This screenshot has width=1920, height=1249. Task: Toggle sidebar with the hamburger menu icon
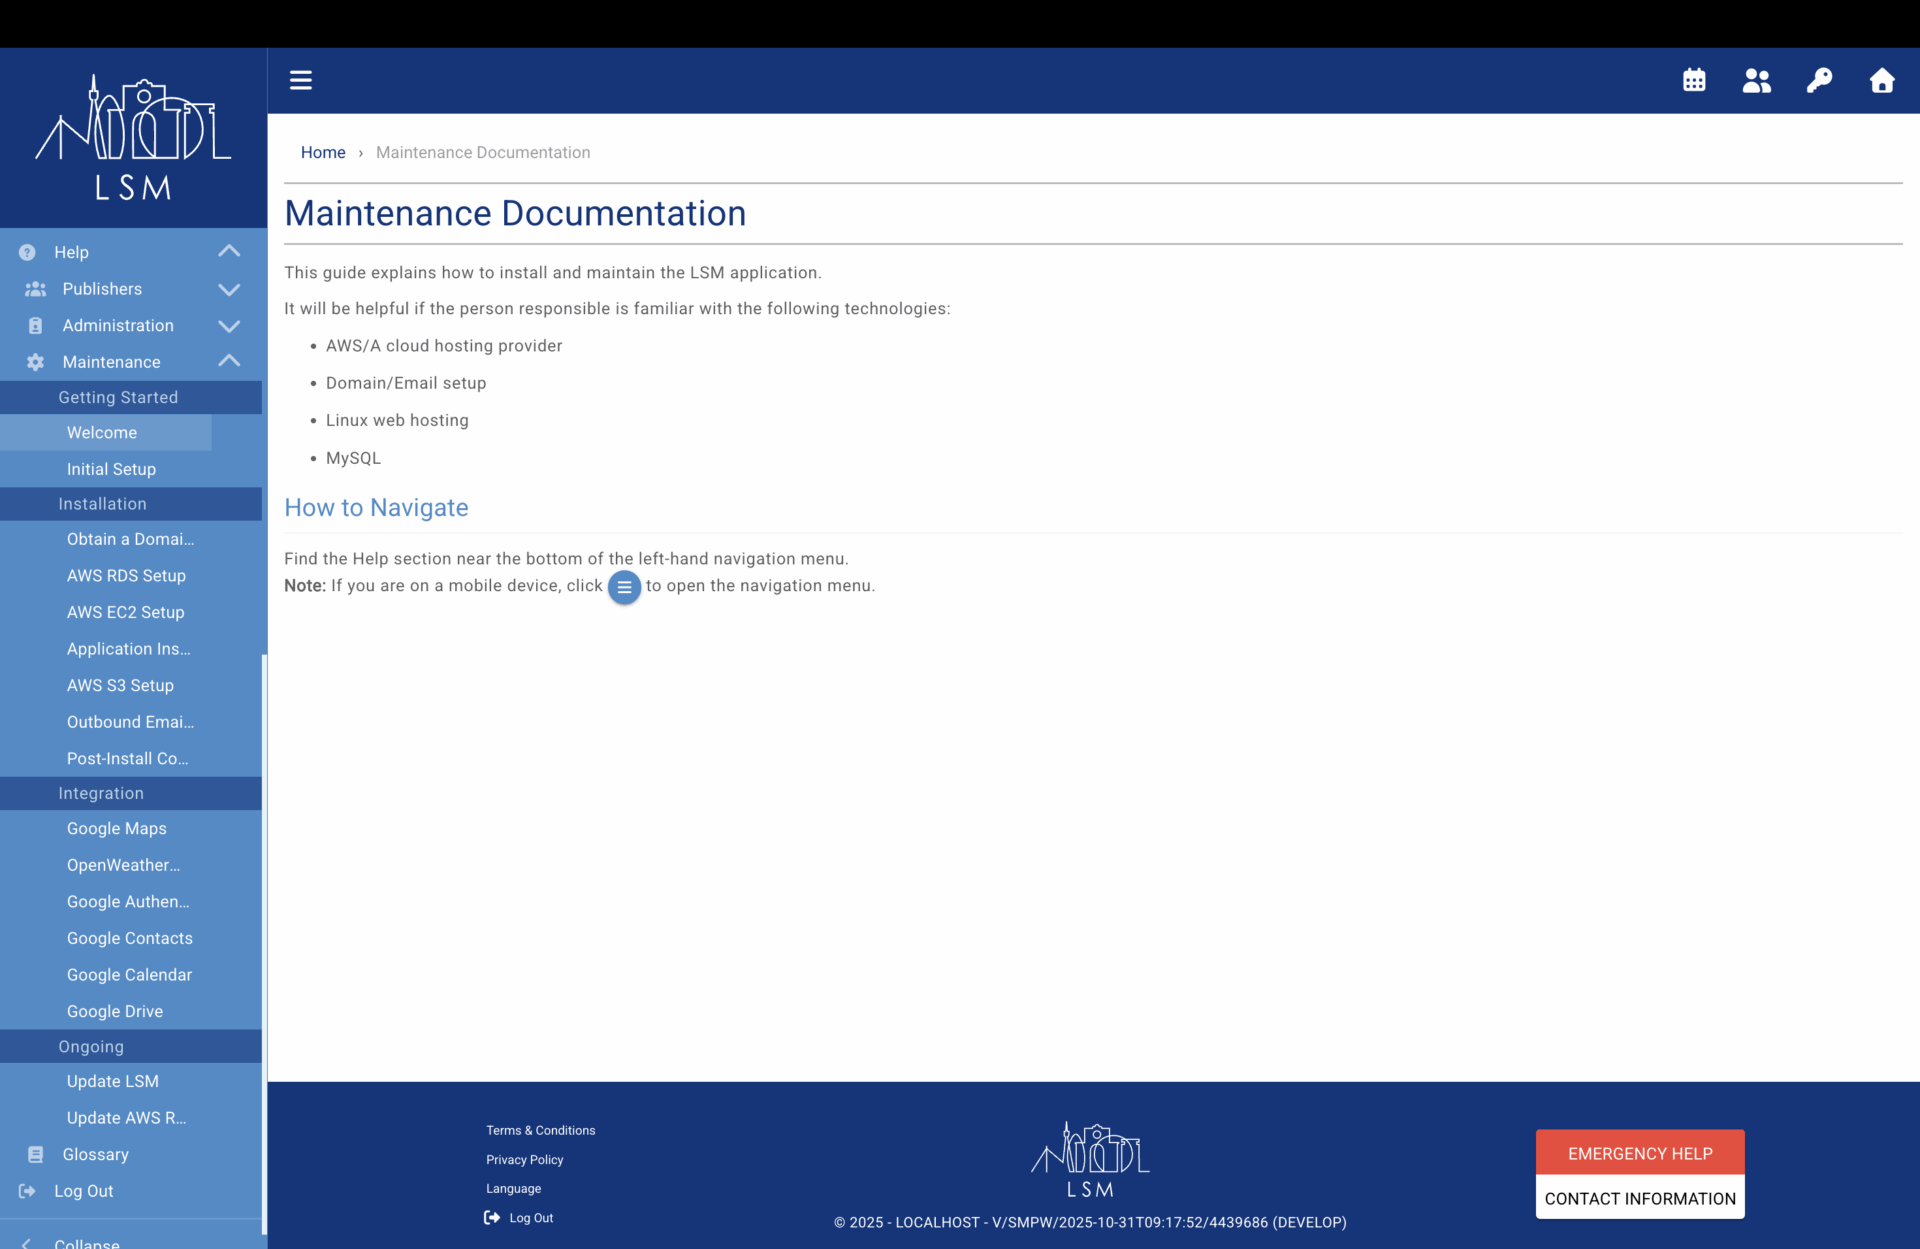tap(301, 80)
